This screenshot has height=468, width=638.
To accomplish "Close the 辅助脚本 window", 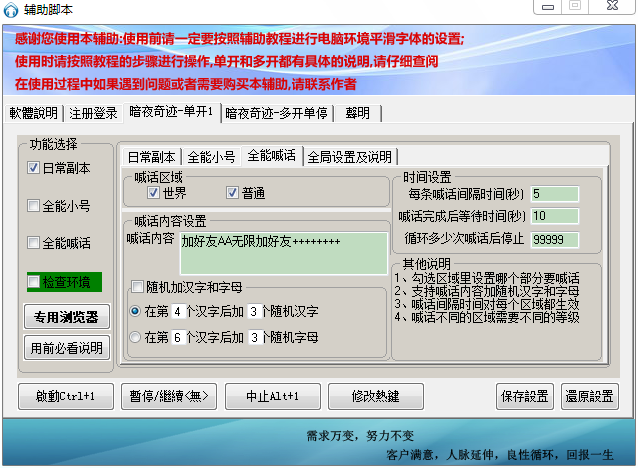I will (608, 7).
